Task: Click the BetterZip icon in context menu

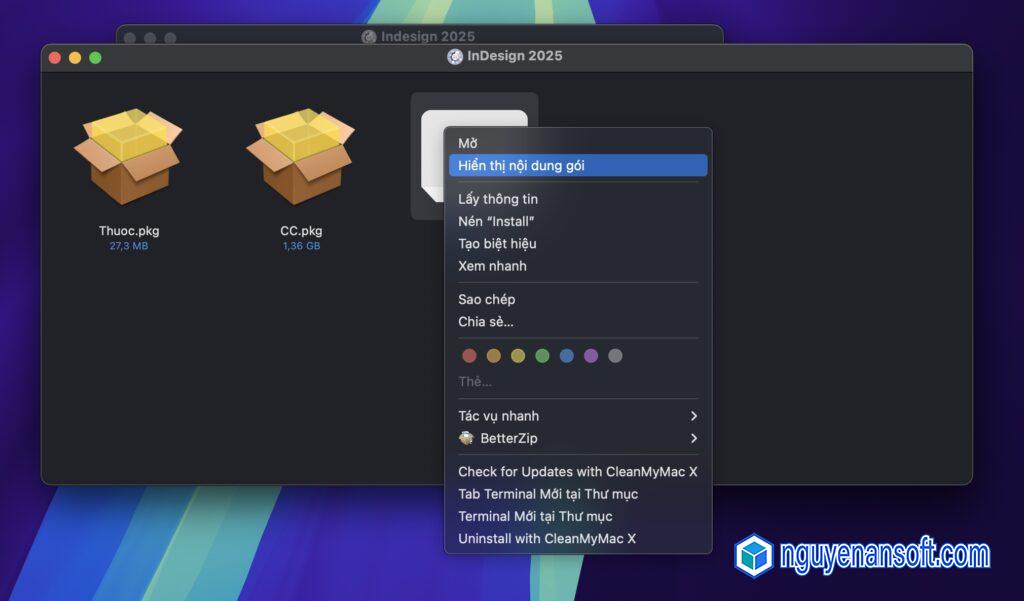Action: (466, 438)
